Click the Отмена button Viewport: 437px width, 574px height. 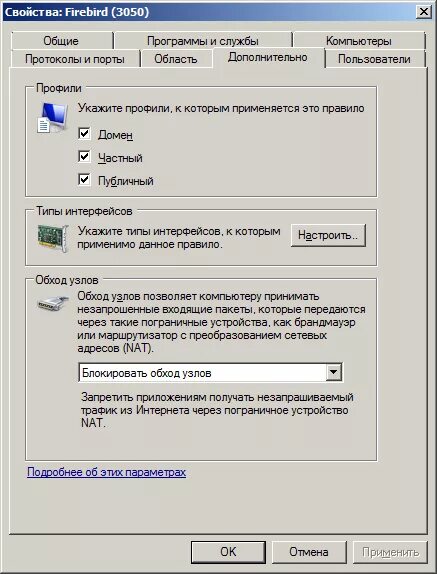click(309, 552)
